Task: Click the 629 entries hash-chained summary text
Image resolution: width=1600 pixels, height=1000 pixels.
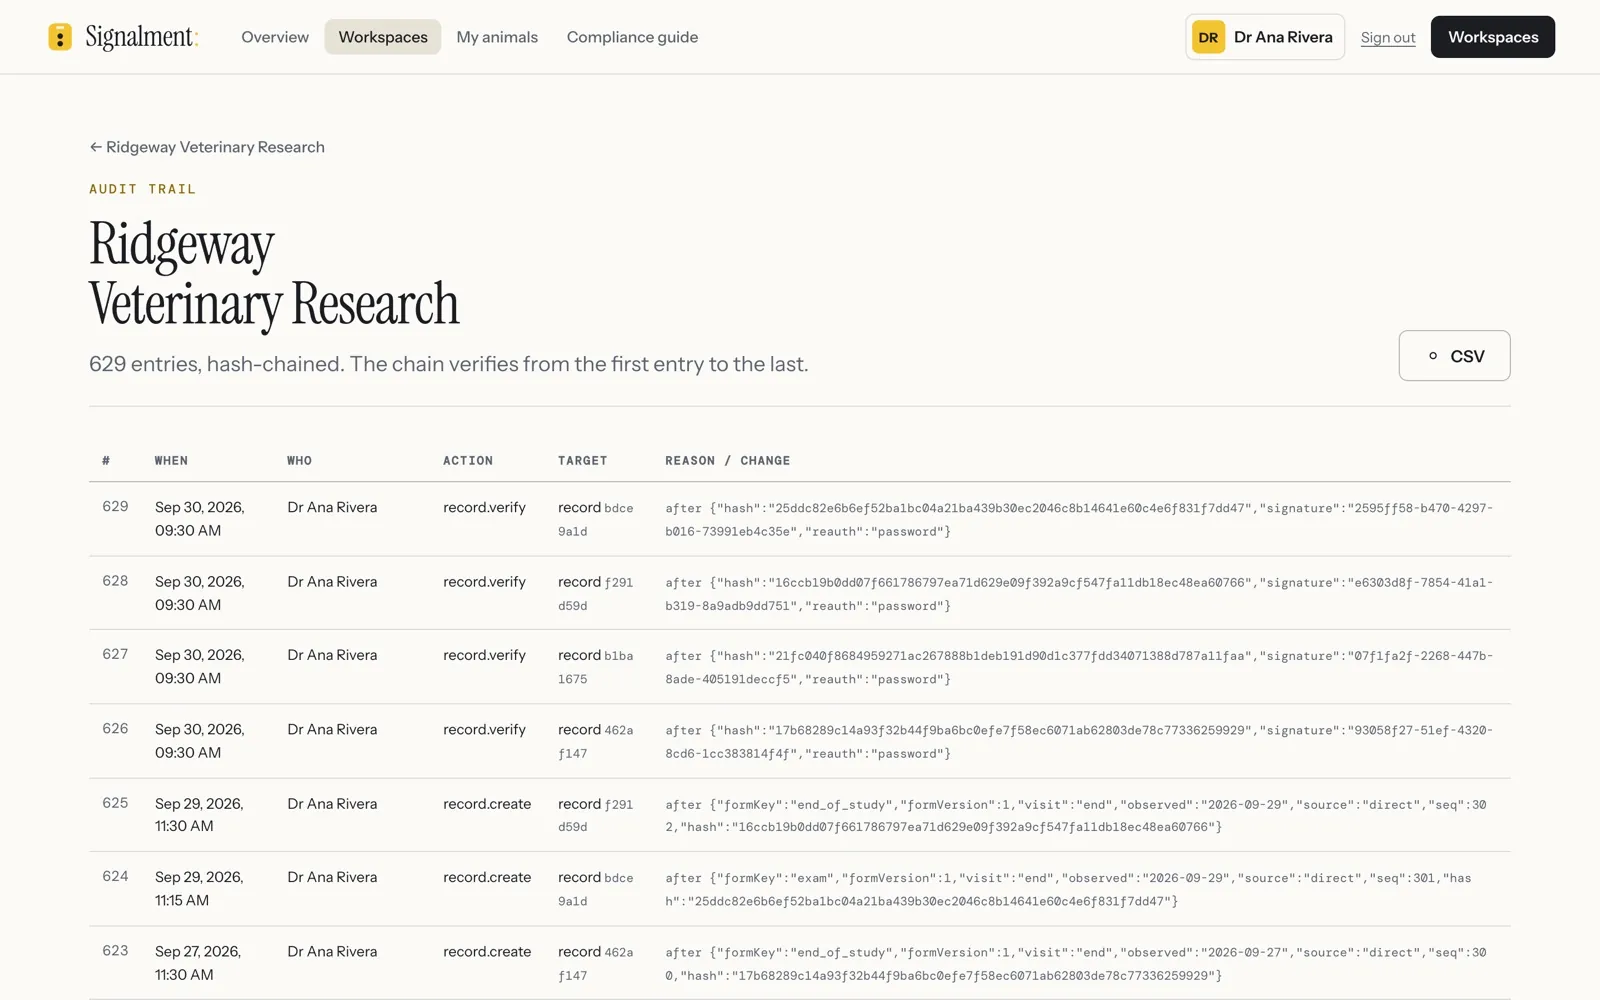Action: (448, 364)
